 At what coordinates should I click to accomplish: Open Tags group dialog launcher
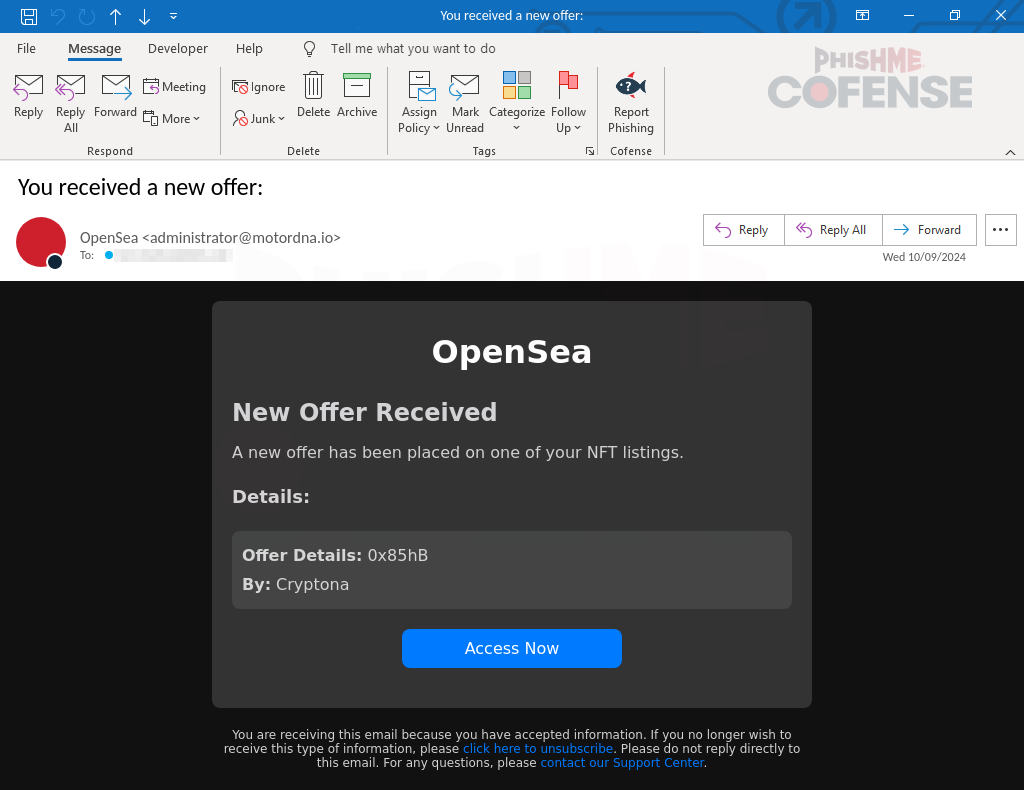(590, 151)
